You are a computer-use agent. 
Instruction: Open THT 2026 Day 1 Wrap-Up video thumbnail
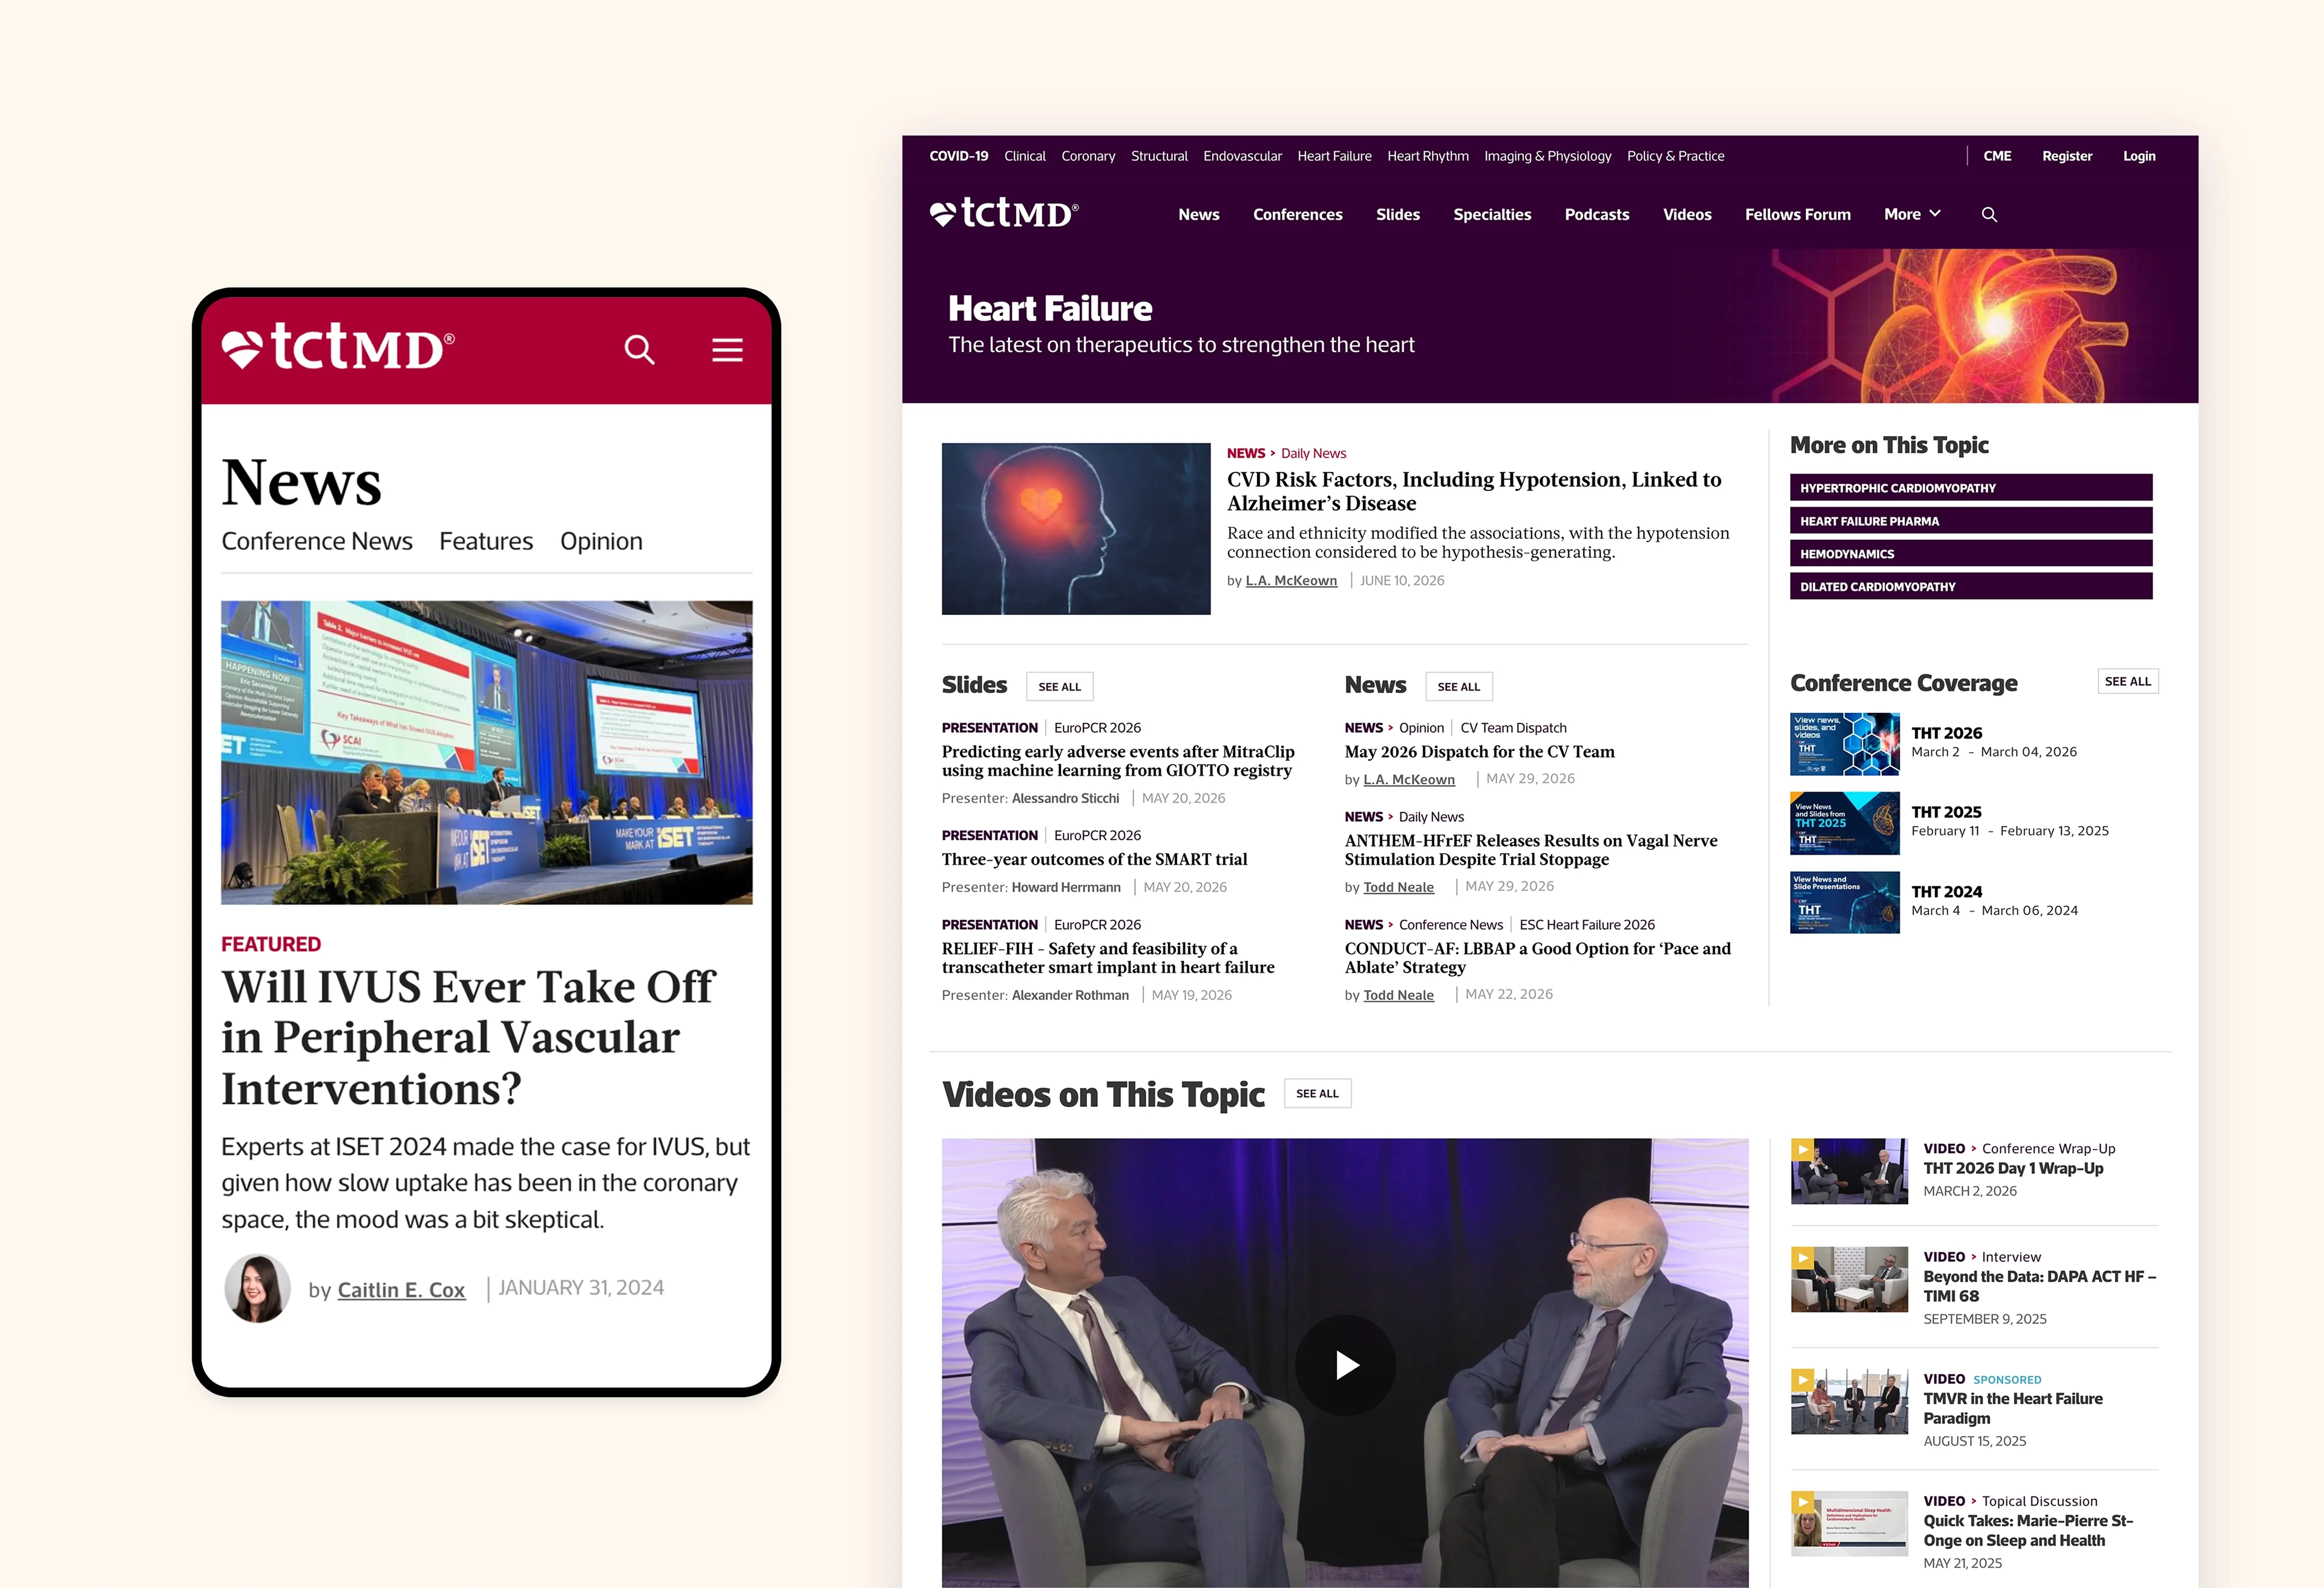tap(1849, 1171)
